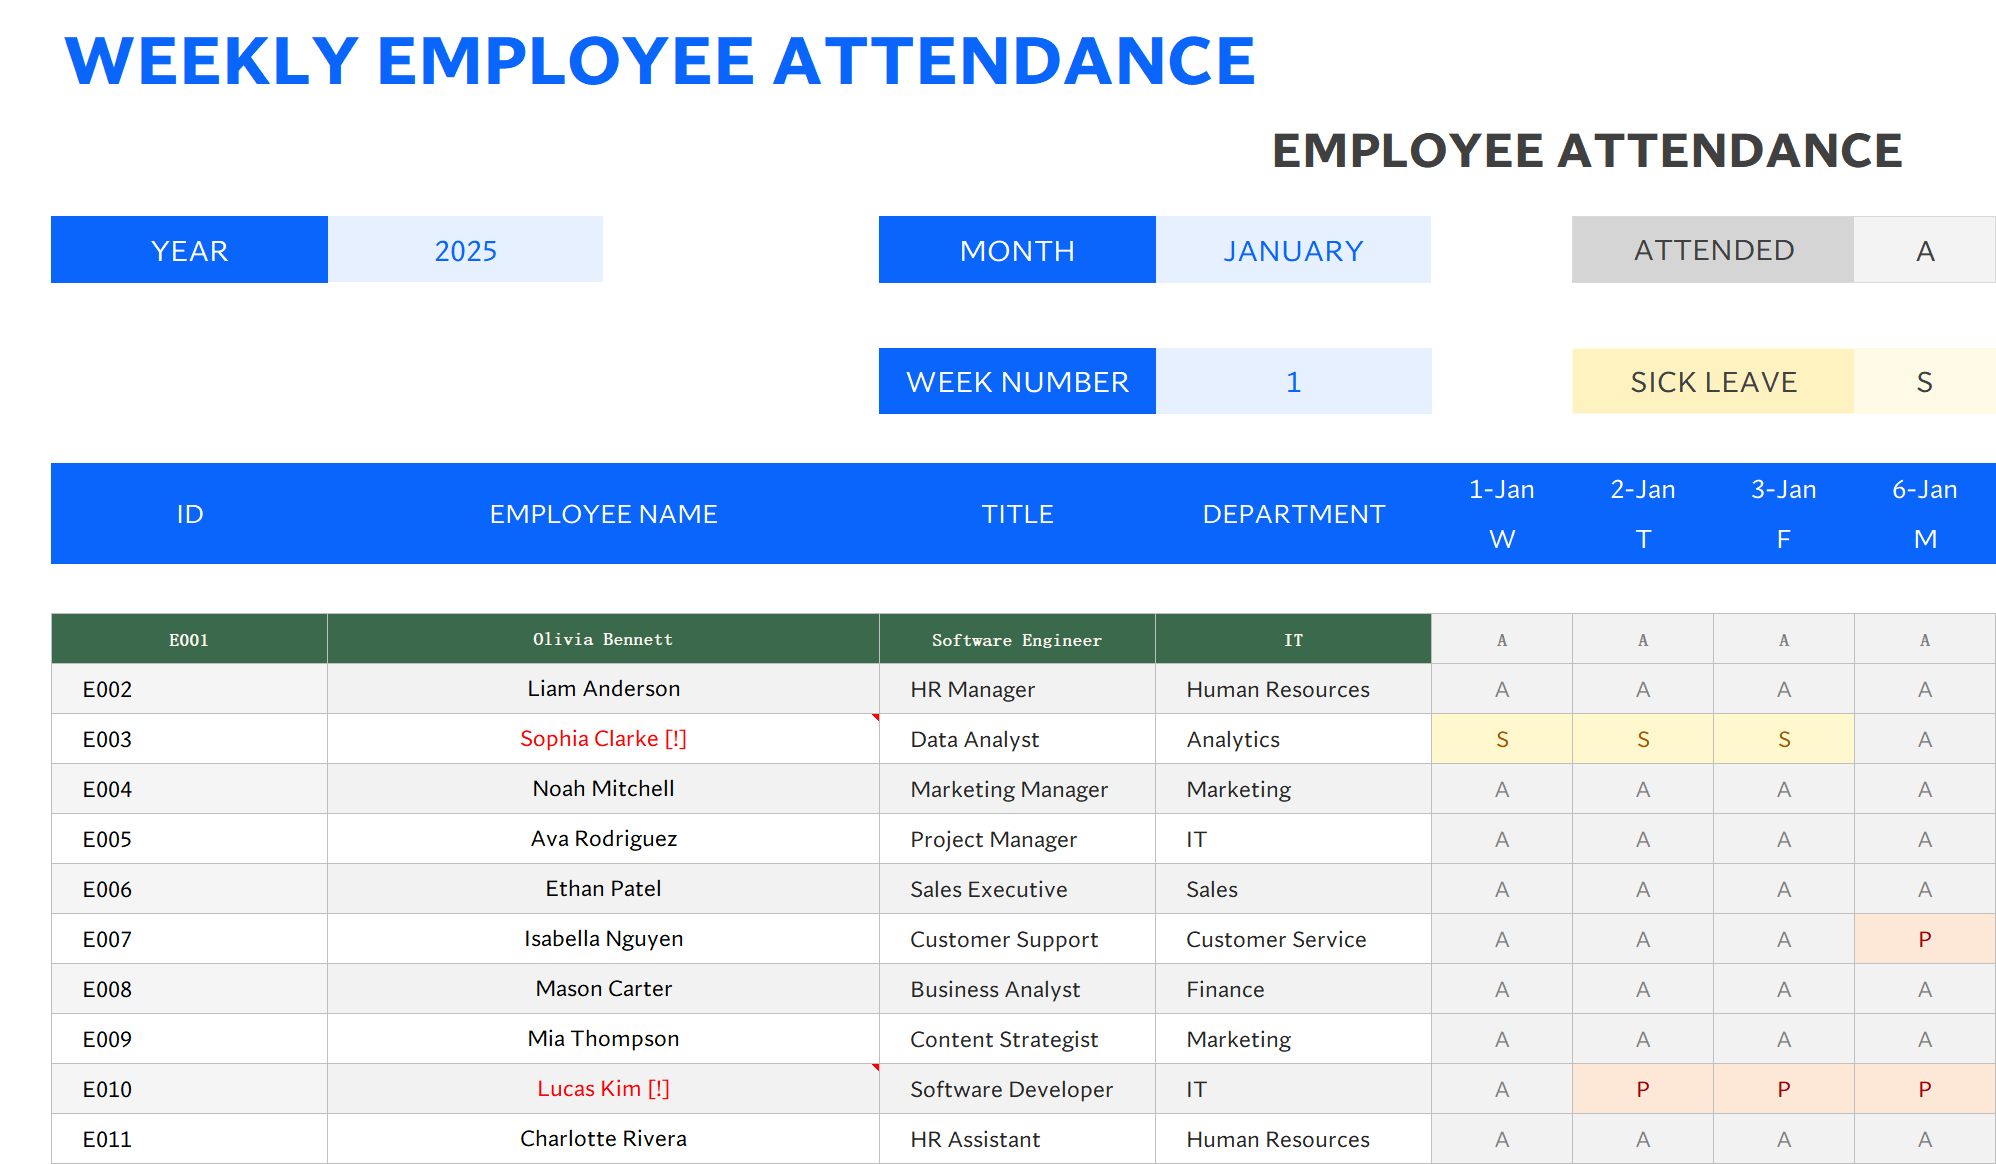
Task: Click Sophia Clarke's 1-Jan sick leave cell
Action: (x=1501, y=739)
